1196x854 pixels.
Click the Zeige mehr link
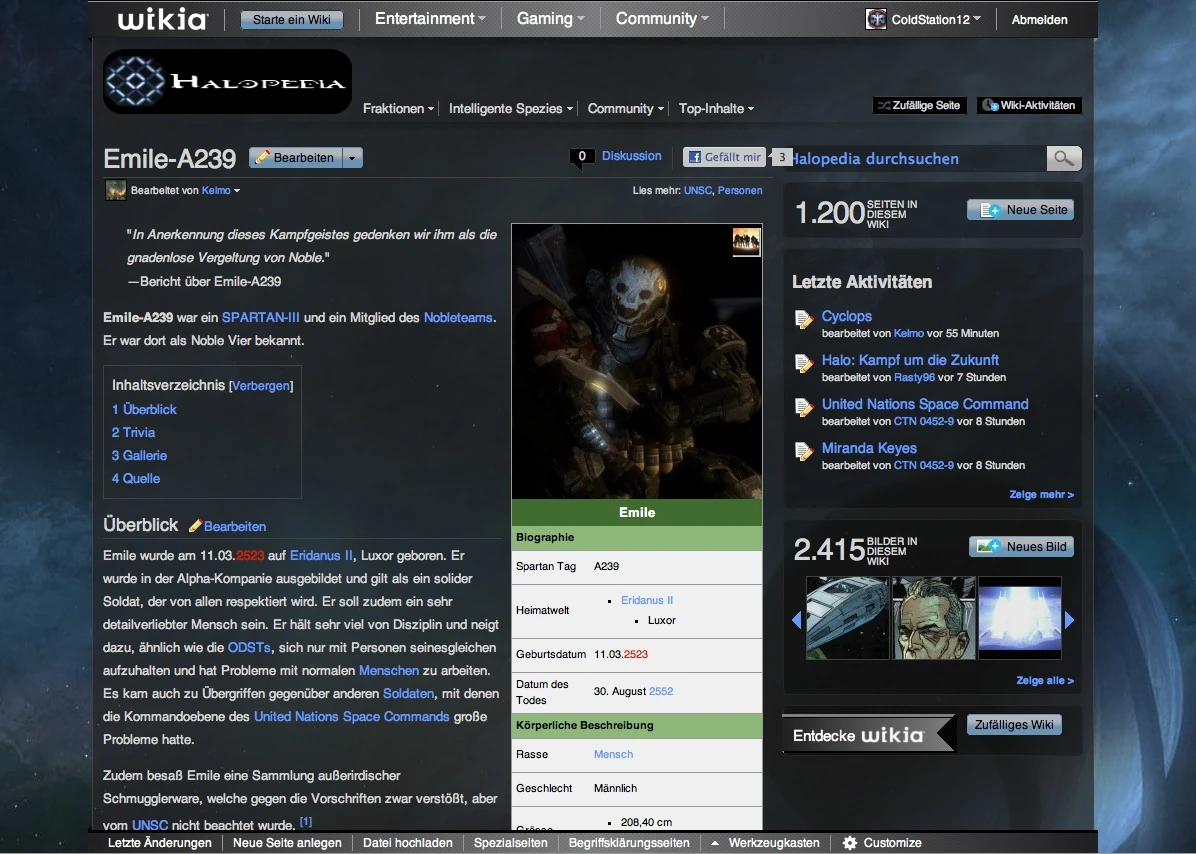(x=1041, y=494)
